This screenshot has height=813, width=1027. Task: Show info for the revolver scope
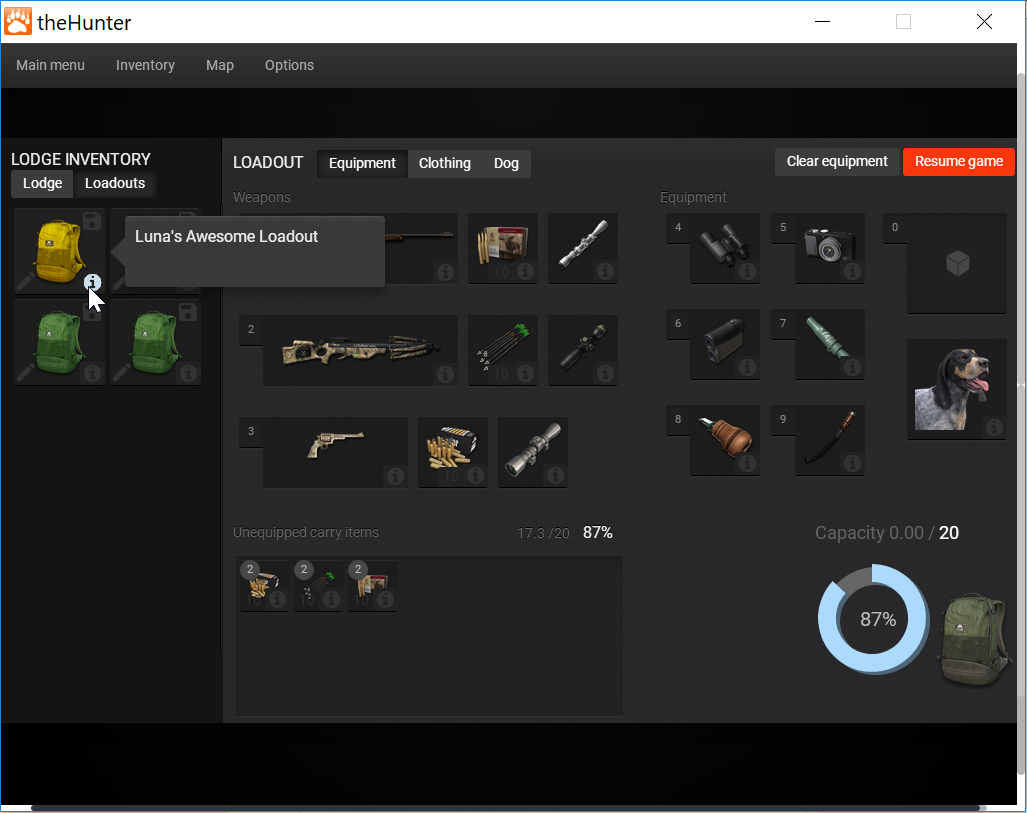(555, 476)
